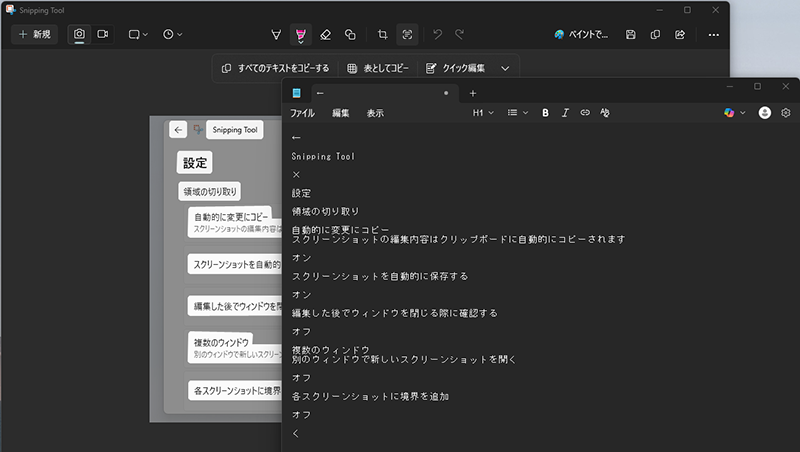The image size is (800, 452).
Task: Click すべてのテキストをコピーする button
Action: (x=276, y=68)
